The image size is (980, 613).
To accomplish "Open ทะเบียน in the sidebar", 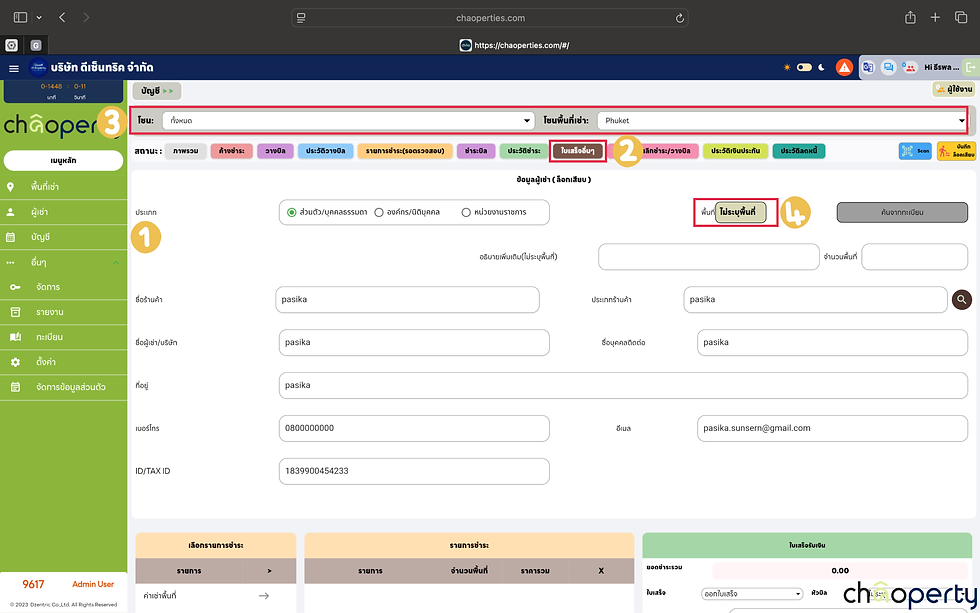I will (63, 337).
